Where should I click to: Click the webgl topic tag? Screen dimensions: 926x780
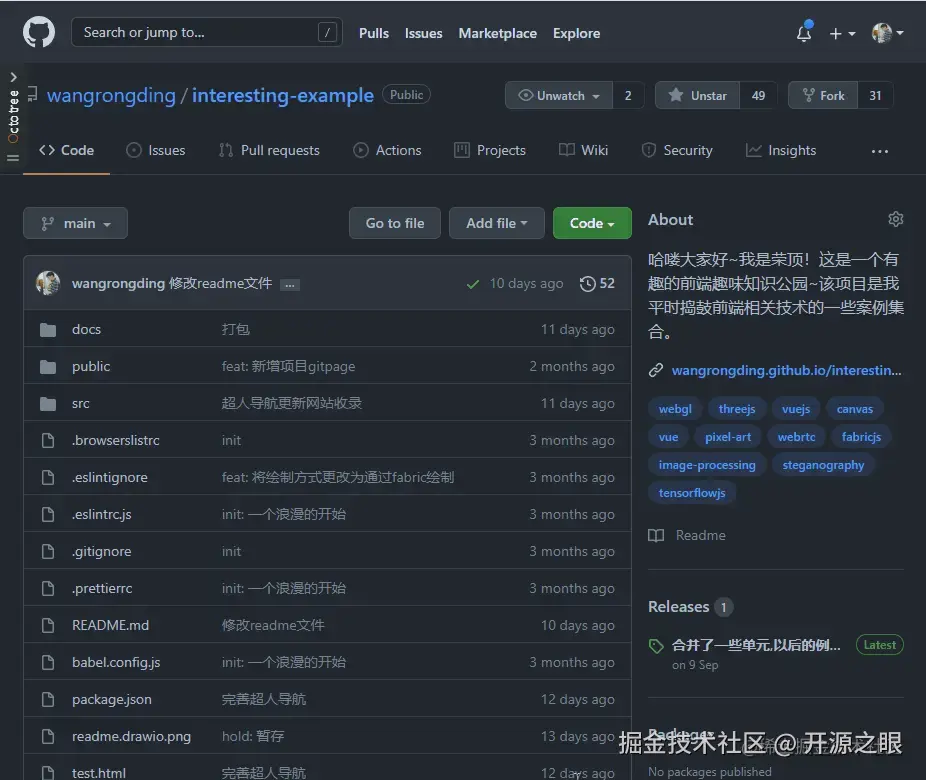tap(675, 409)
